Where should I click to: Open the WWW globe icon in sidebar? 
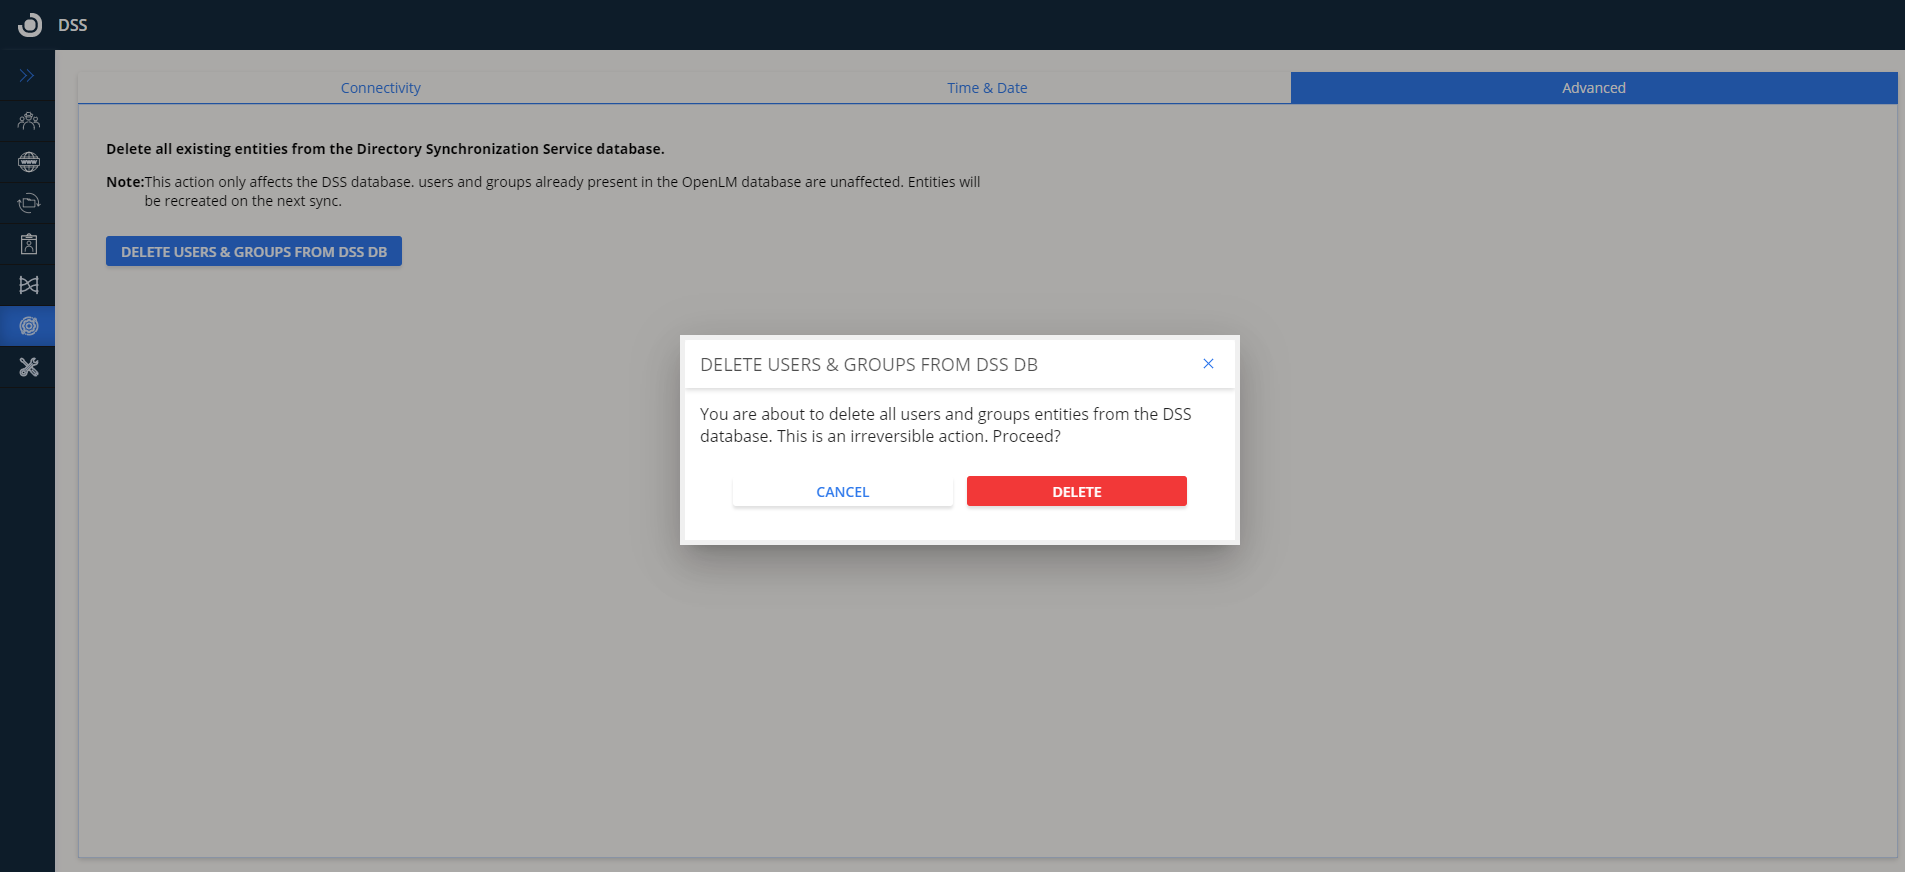tap(29, 162)
